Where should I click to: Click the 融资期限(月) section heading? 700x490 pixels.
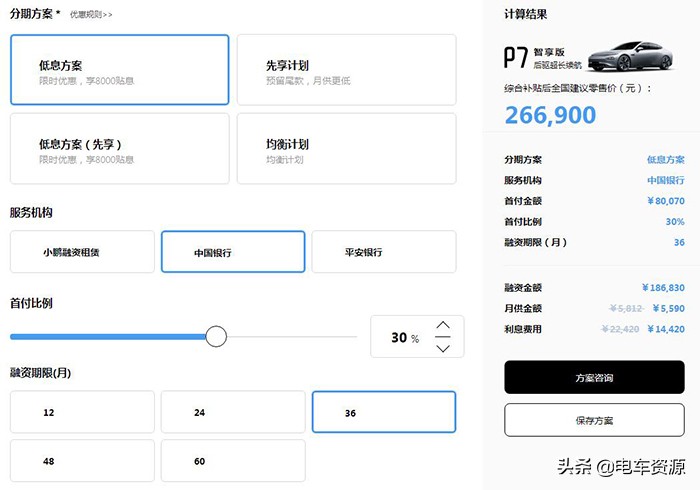(x=41, y=373)
